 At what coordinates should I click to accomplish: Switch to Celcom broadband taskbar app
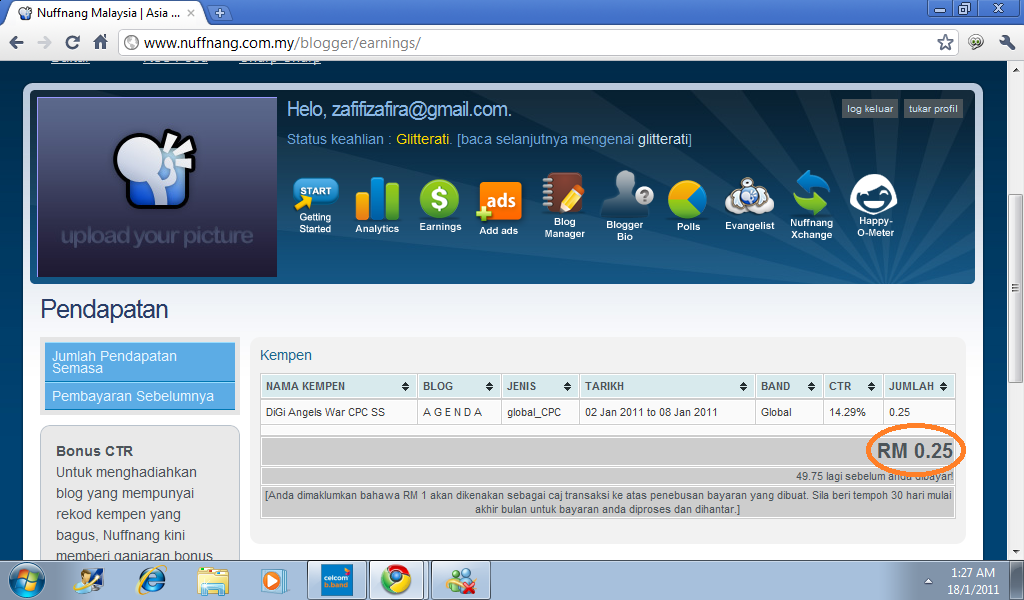point(337,580)
